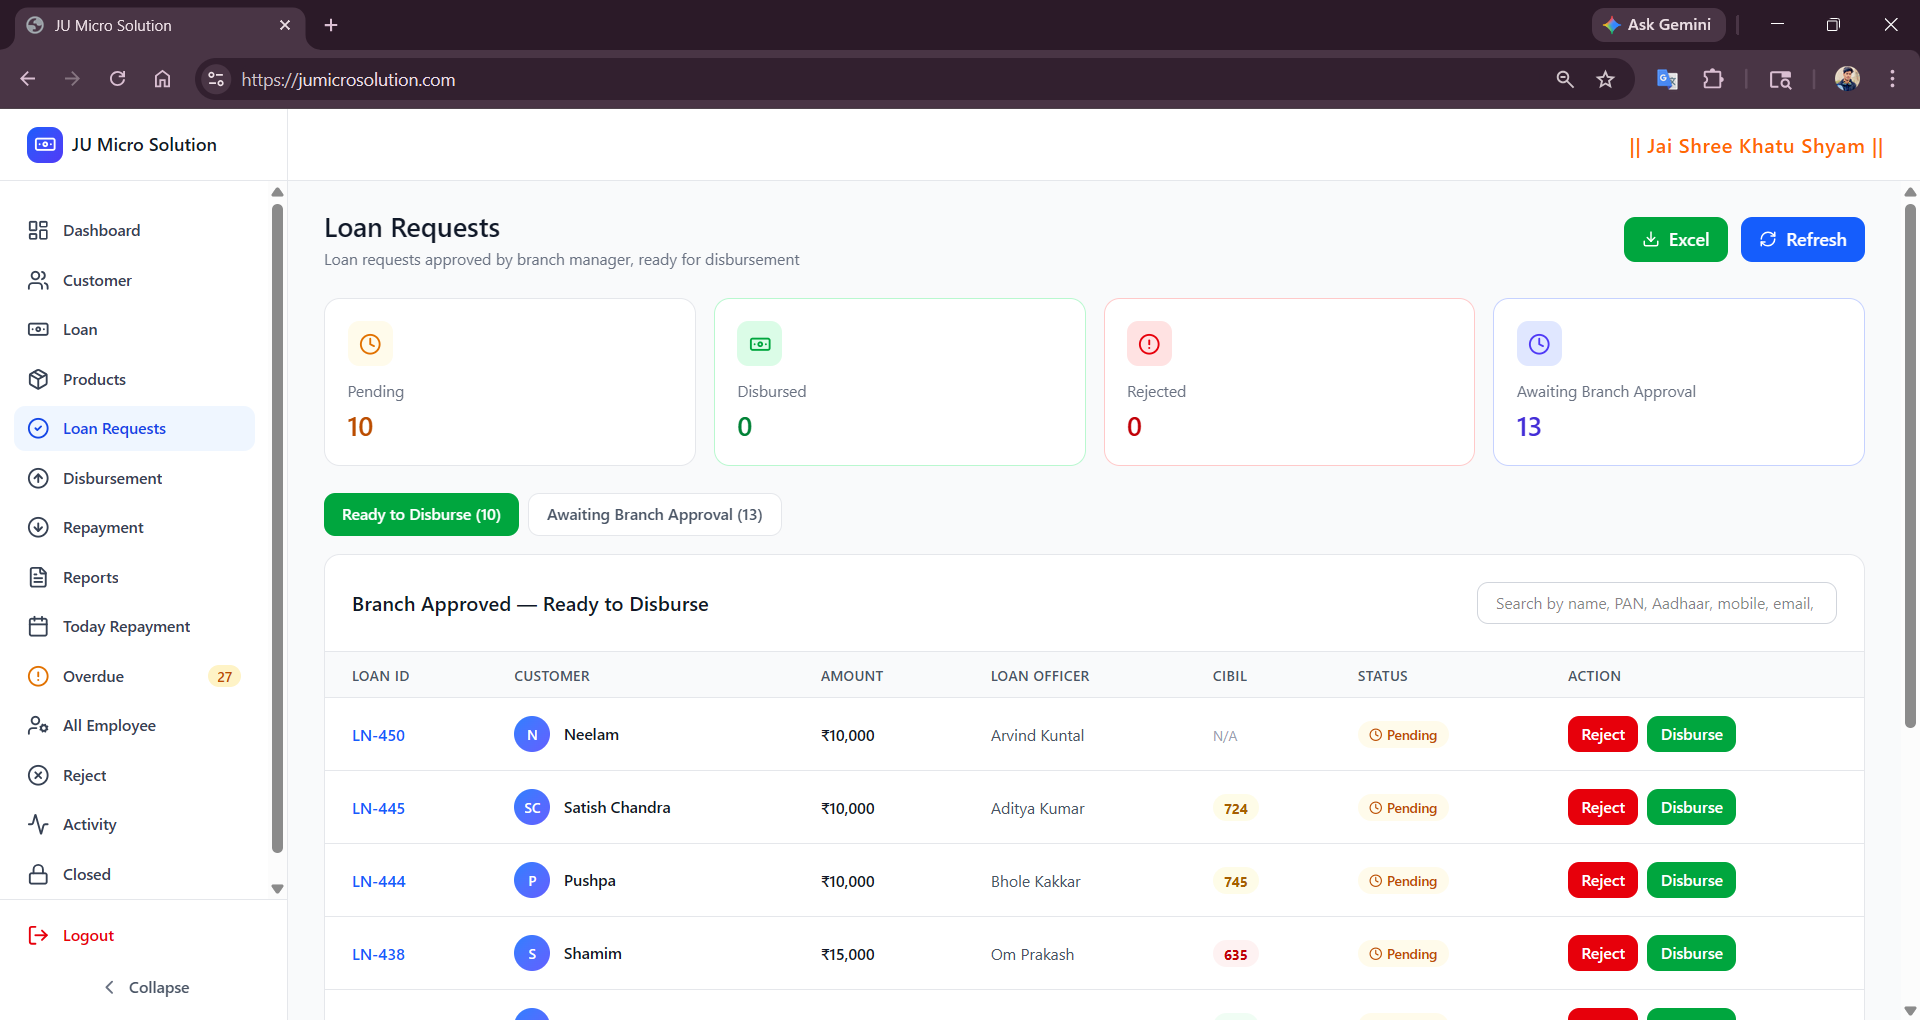This screenshot has width=1920, height=1020.
Task: Click the main page vertical scrollbar
Action: (1910, 465)
